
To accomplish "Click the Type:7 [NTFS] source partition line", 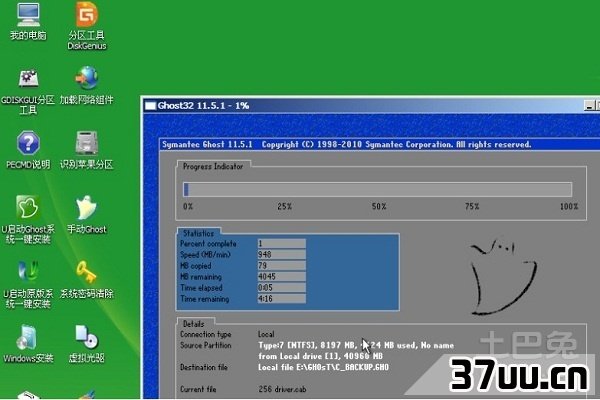I will pos(356,345).
